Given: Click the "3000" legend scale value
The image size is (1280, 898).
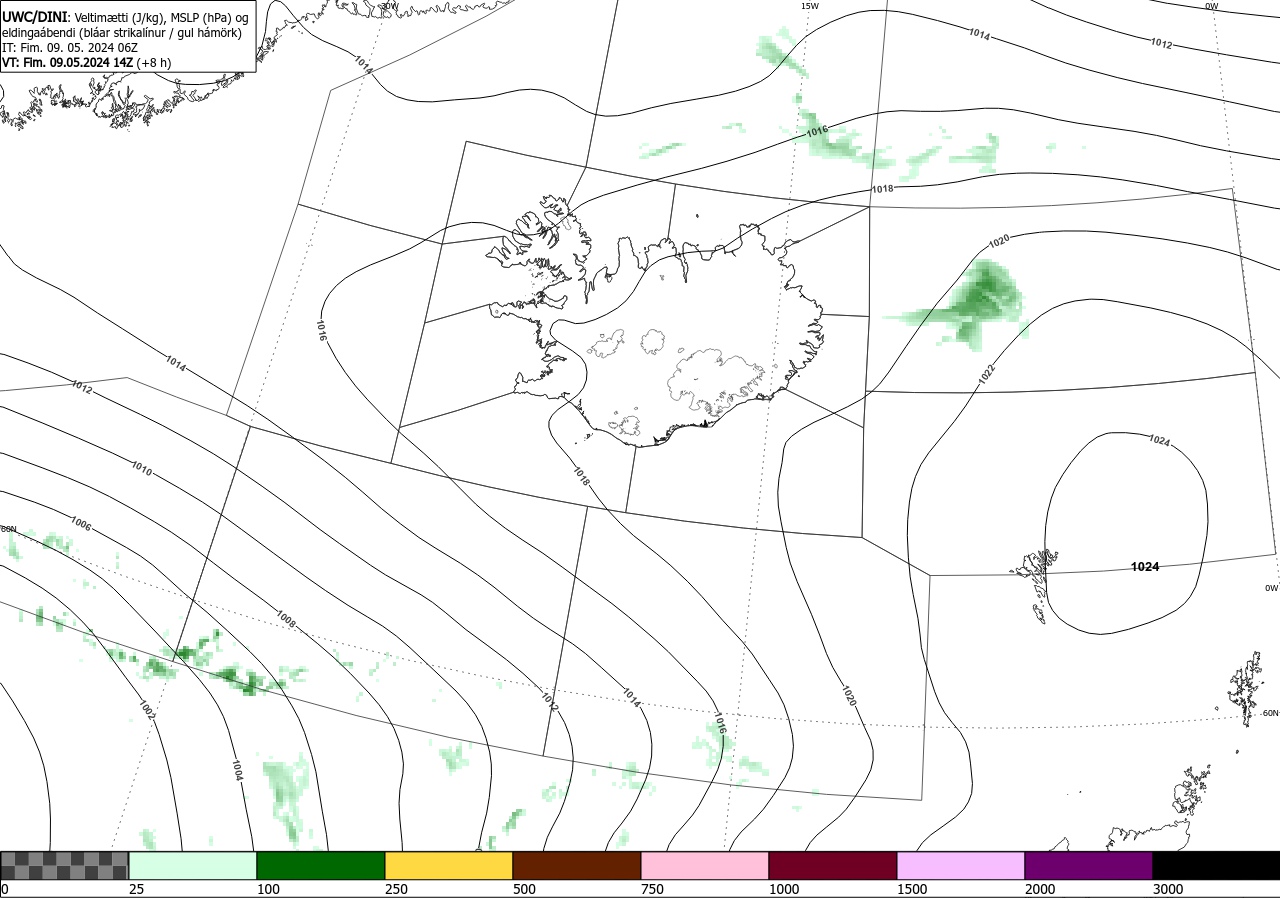Looking at the screenshot, I should tap(1167, 889).
